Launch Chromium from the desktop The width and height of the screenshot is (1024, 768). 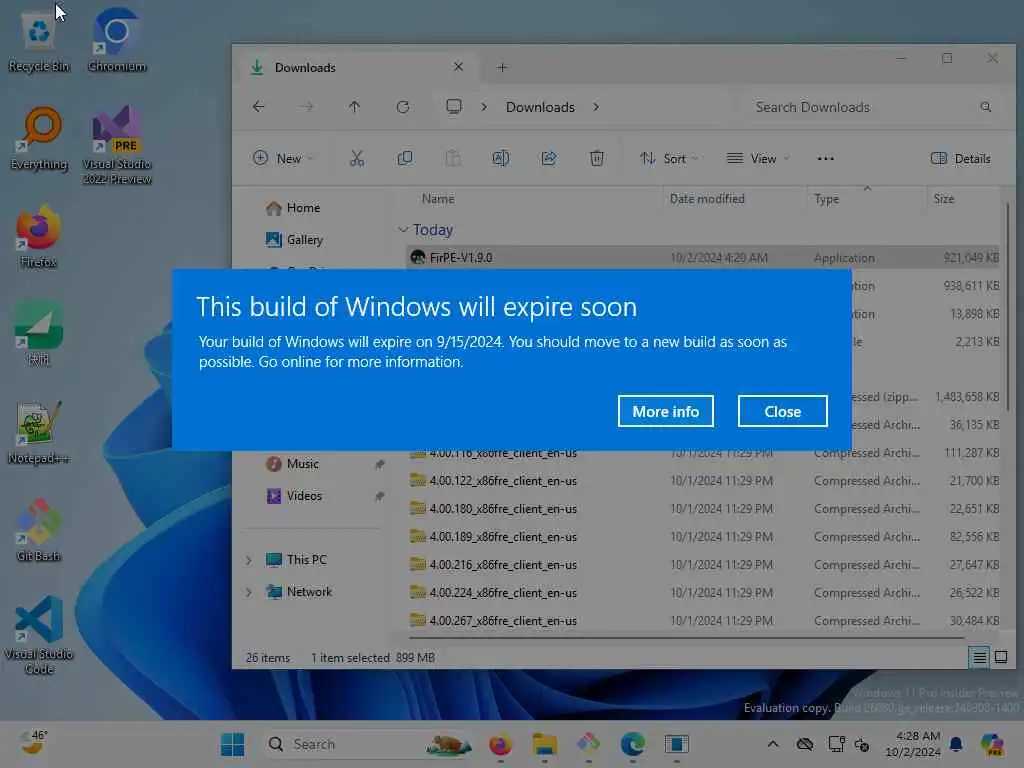[x=117, y=42]
